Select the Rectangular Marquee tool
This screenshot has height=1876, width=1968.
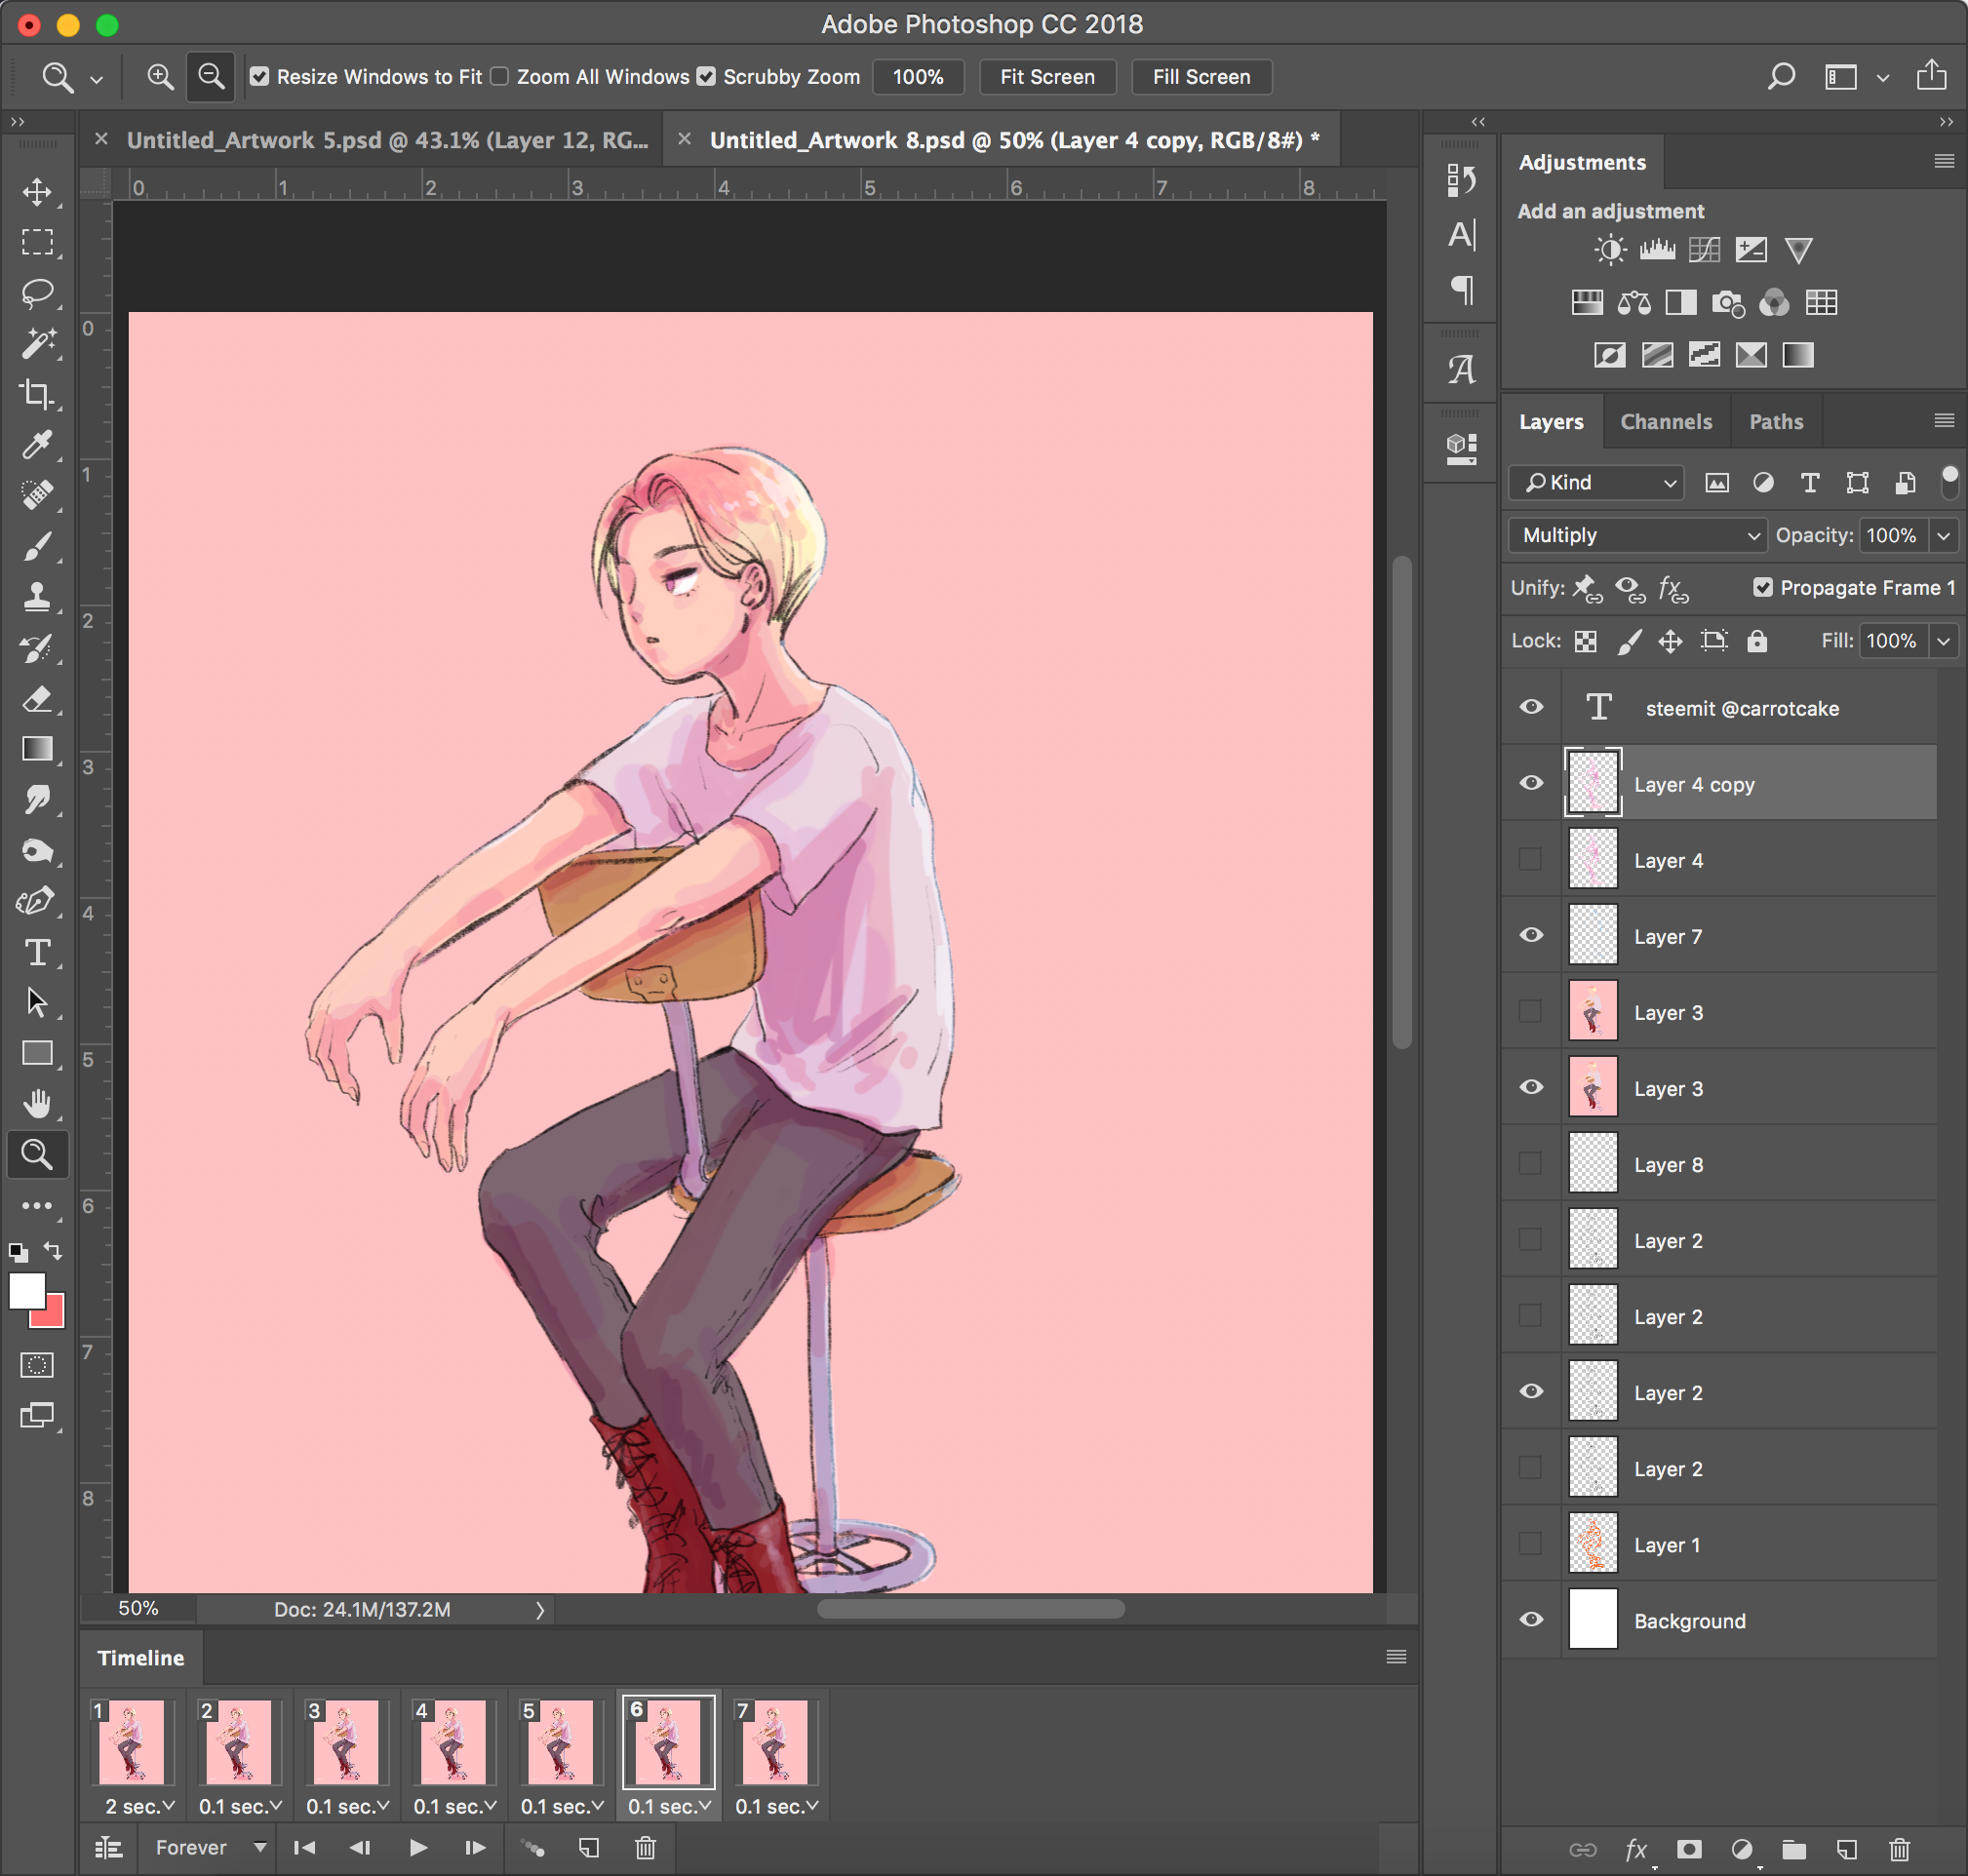(x=38, y=243)
